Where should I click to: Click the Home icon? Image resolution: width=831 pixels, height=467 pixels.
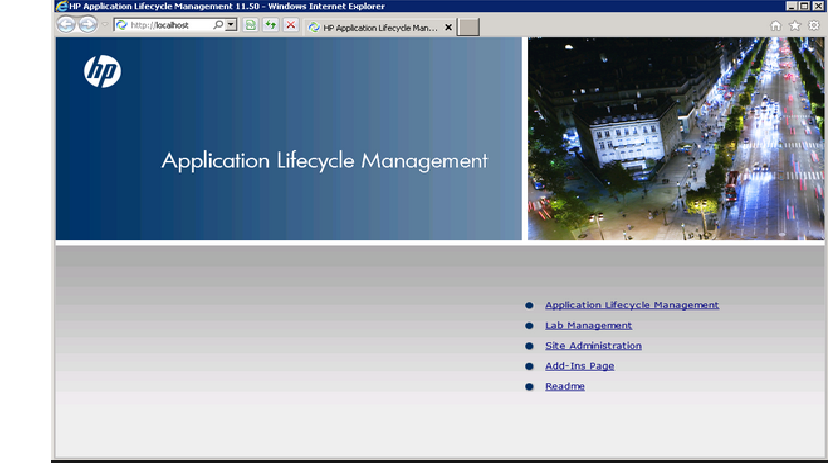775,26
